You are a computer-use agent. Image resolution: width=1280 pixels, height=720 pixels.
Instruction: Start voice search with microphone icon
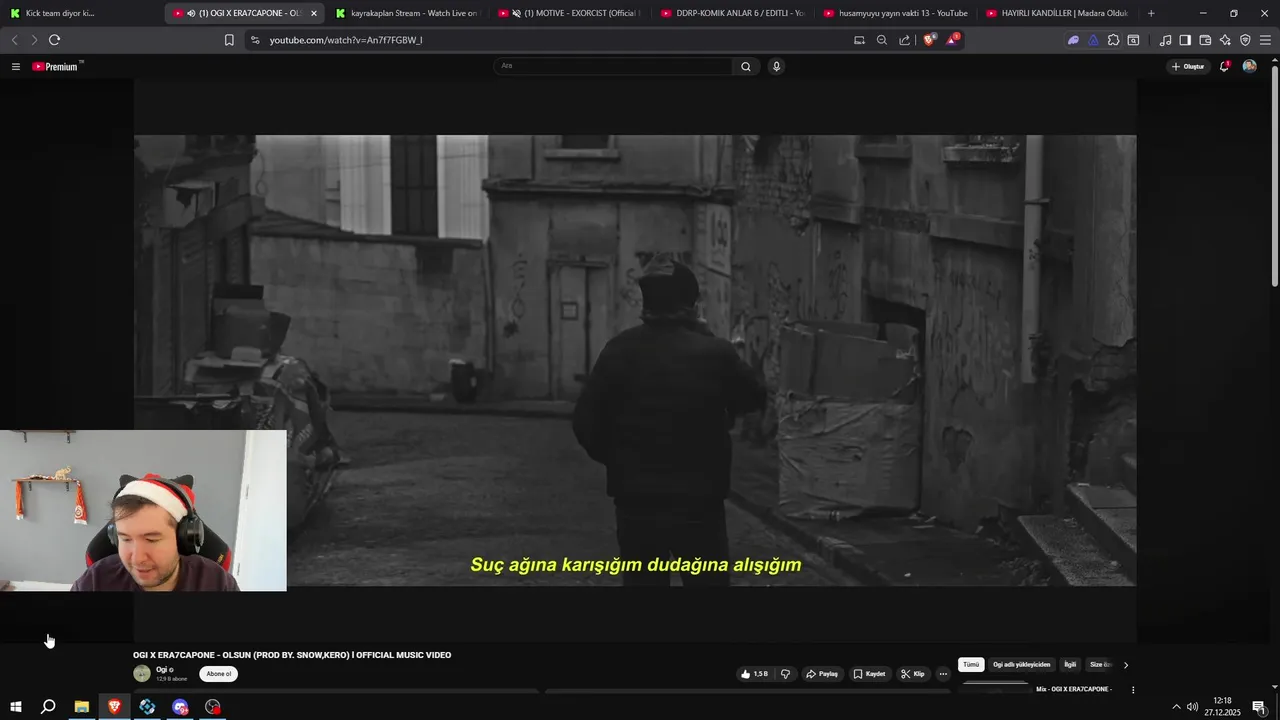coord(776,66)
